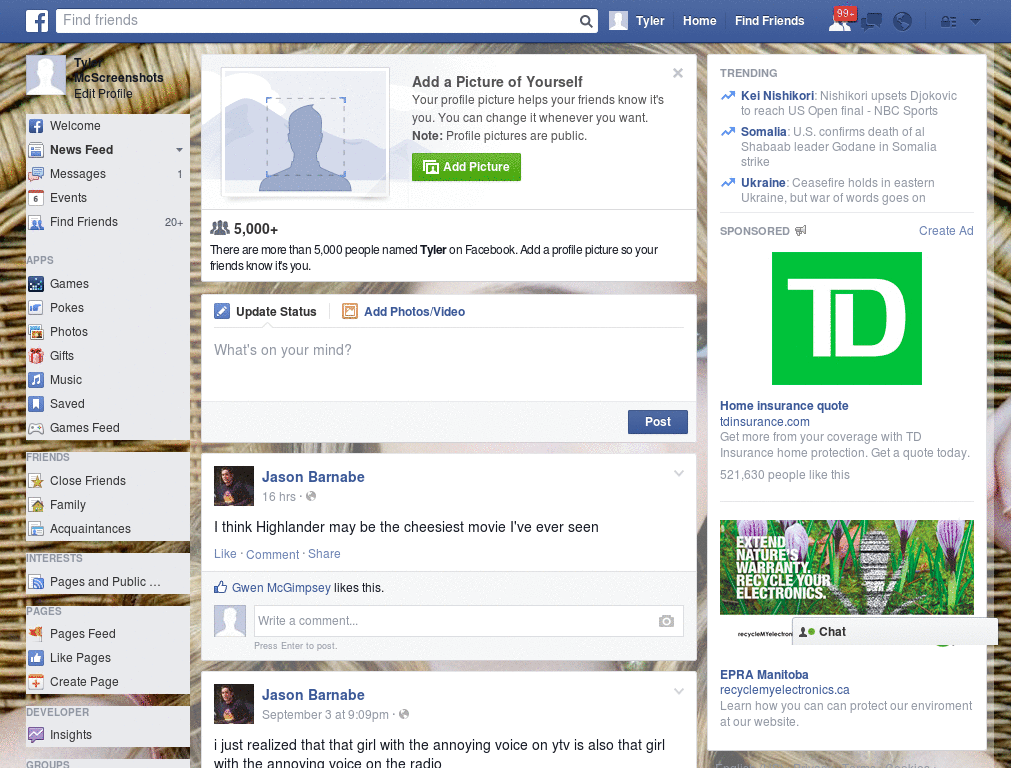Click the profile picture placeholder image
Screen dimensions: 1024x768
click(x=306, y=133)
